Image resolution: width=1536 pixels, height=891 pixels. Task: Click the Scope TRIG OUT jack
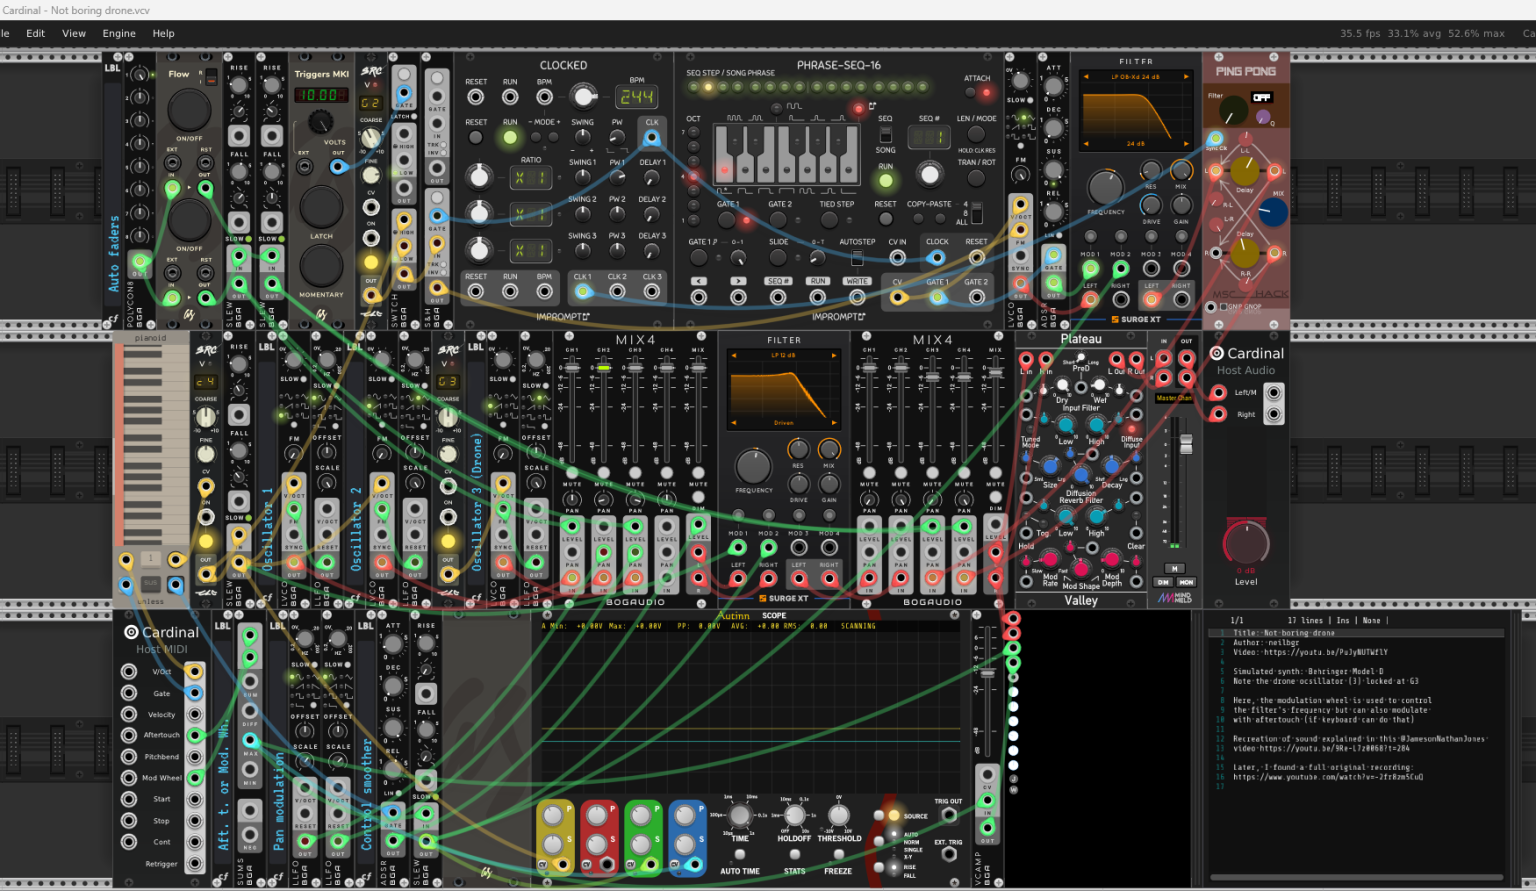coord(948,815)
